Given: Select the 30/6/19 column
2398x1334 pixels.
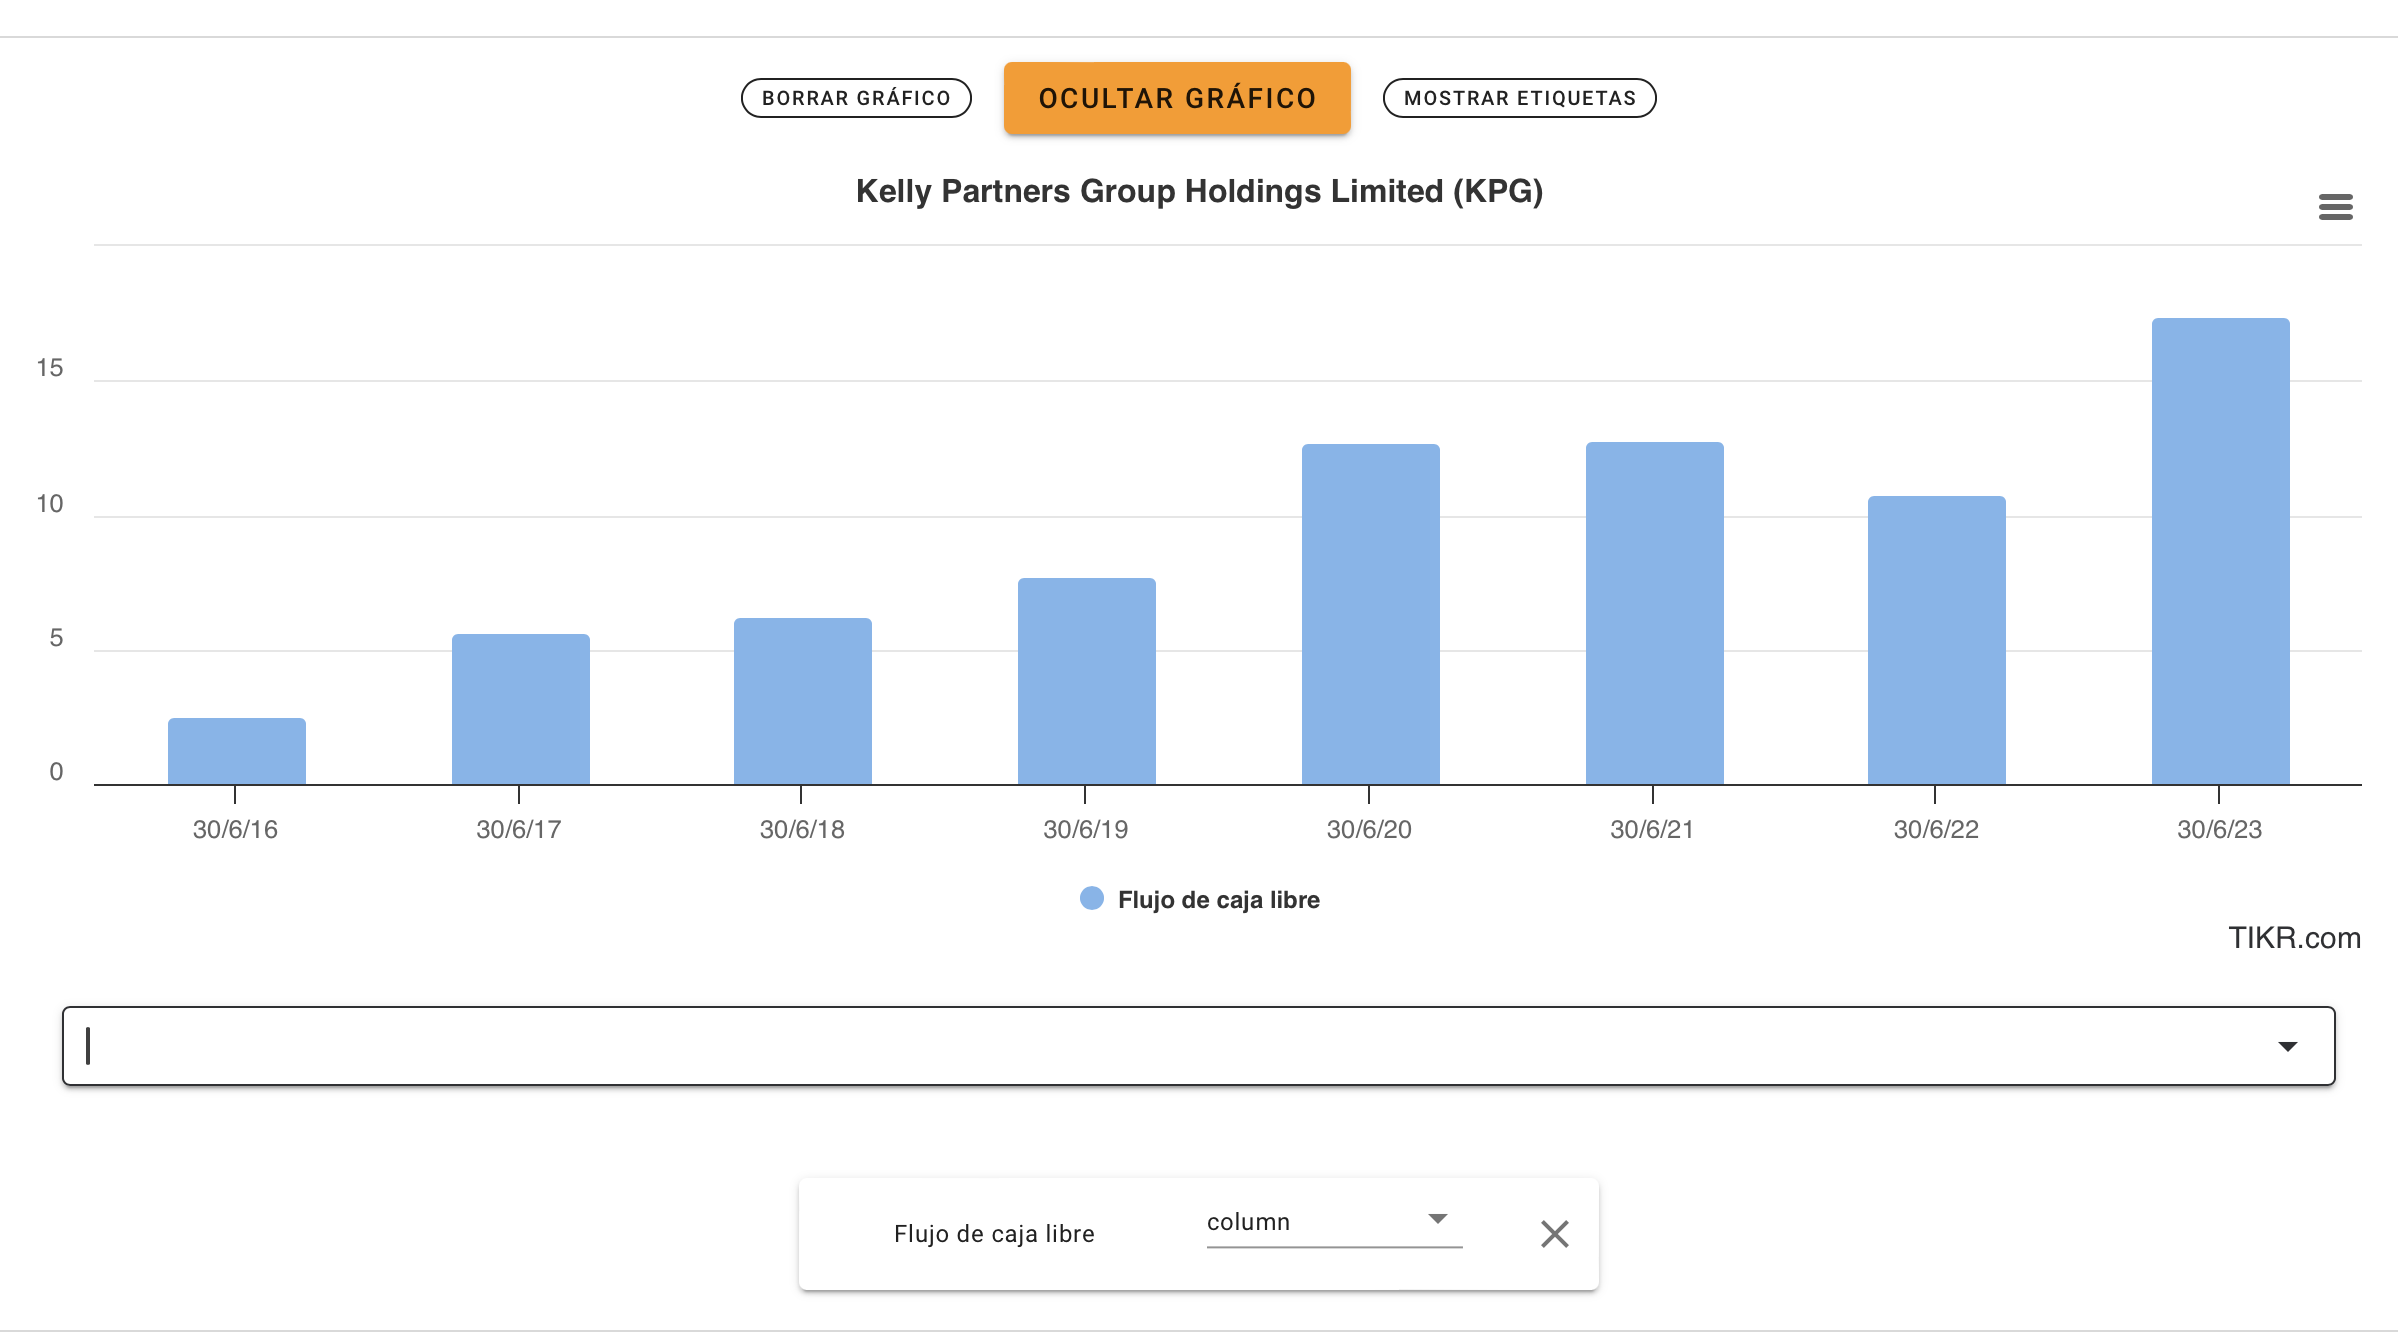Looking at the screenshot, I should (1086, 681).
